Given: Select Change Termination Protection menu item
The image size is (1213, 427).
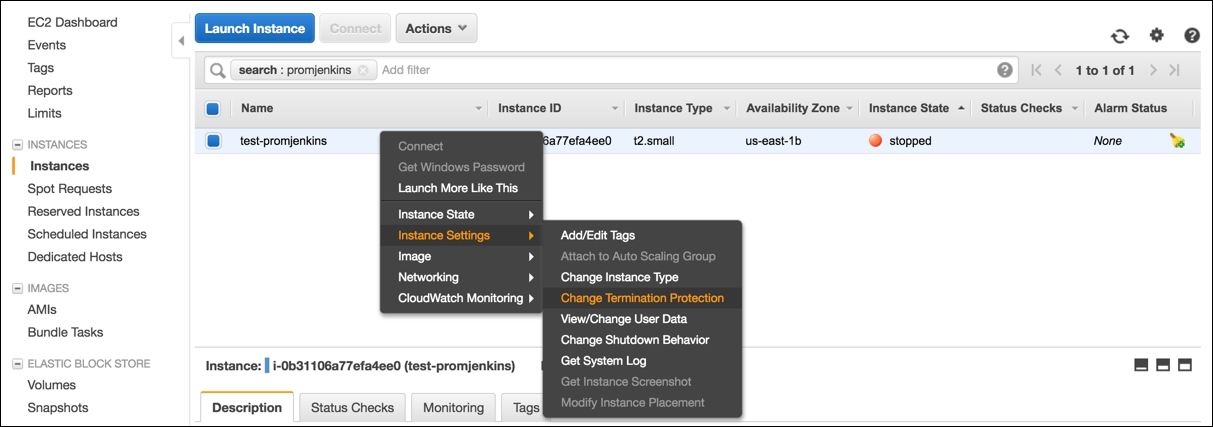Looking at the screenshot, I should click(642, 298).
